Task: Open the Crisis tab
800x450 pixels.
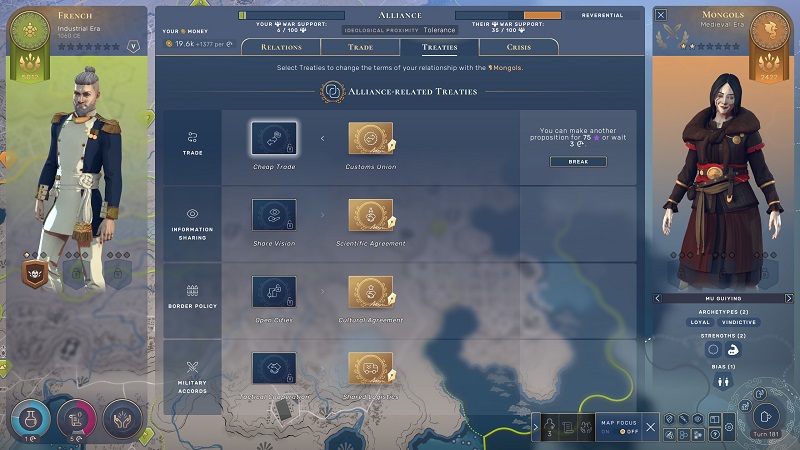Action: click(519, 47)
